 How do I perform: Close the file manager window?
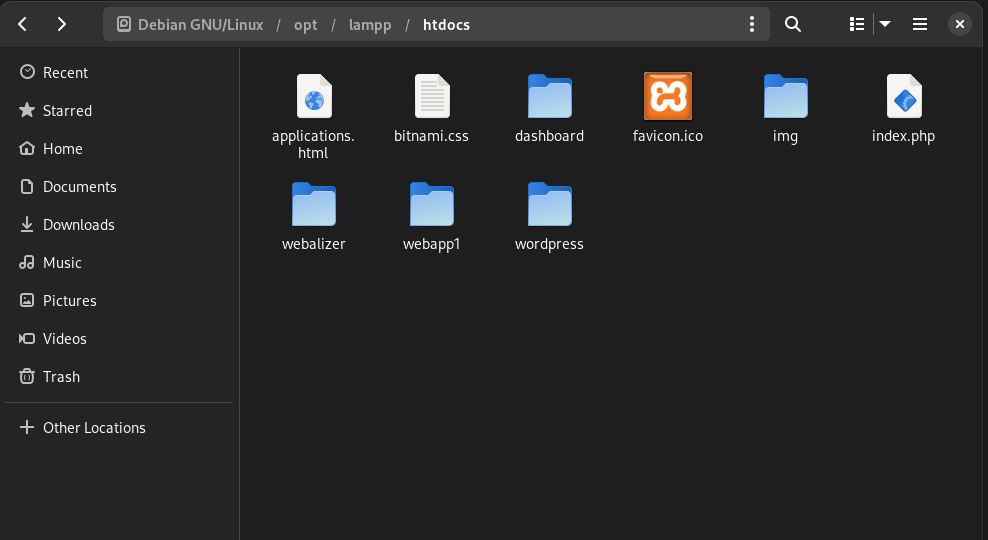959,24
